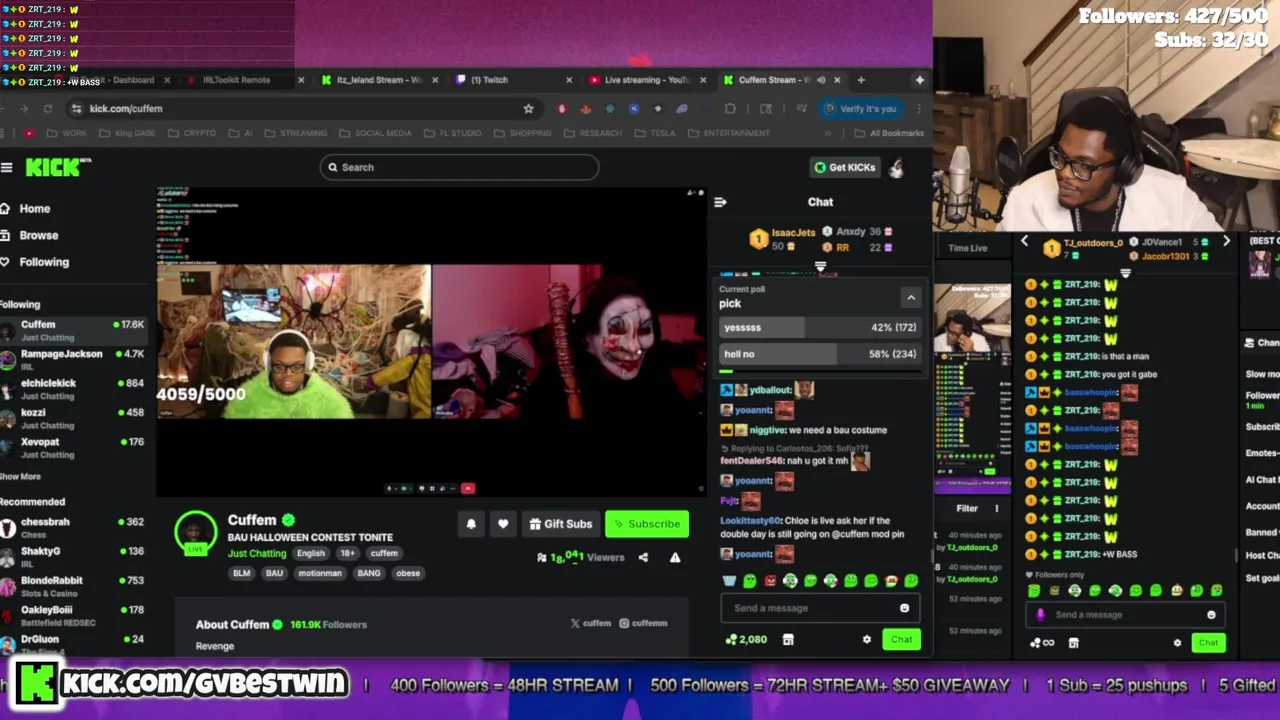The image size is (1280, 720).
Task: Follow Cuffem with the heart button
Action: point(503,524)
